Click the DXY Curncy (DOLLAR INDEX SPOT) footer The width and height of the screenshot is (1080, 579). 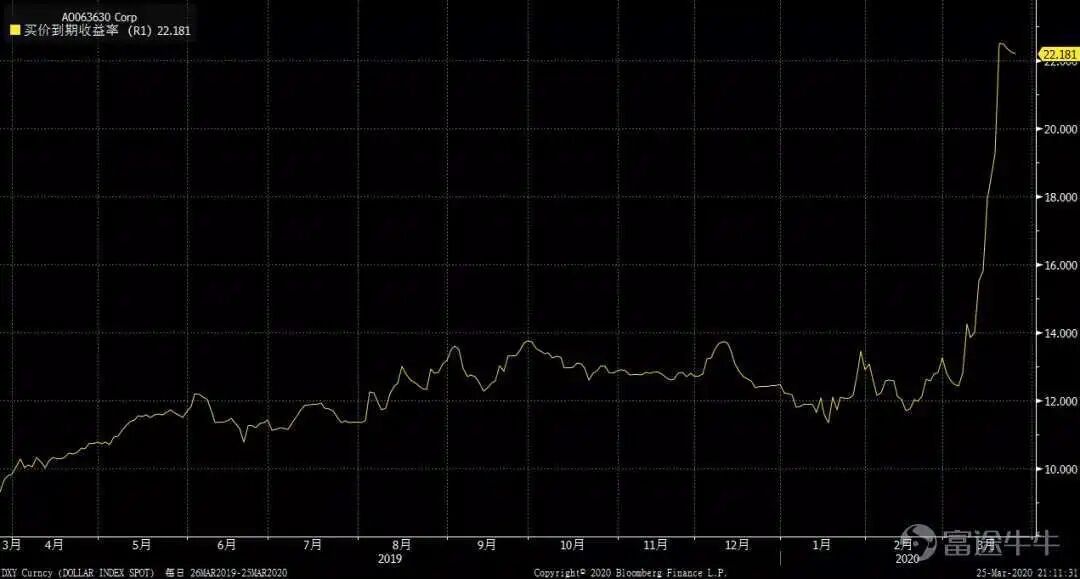[x=78, y=573]
